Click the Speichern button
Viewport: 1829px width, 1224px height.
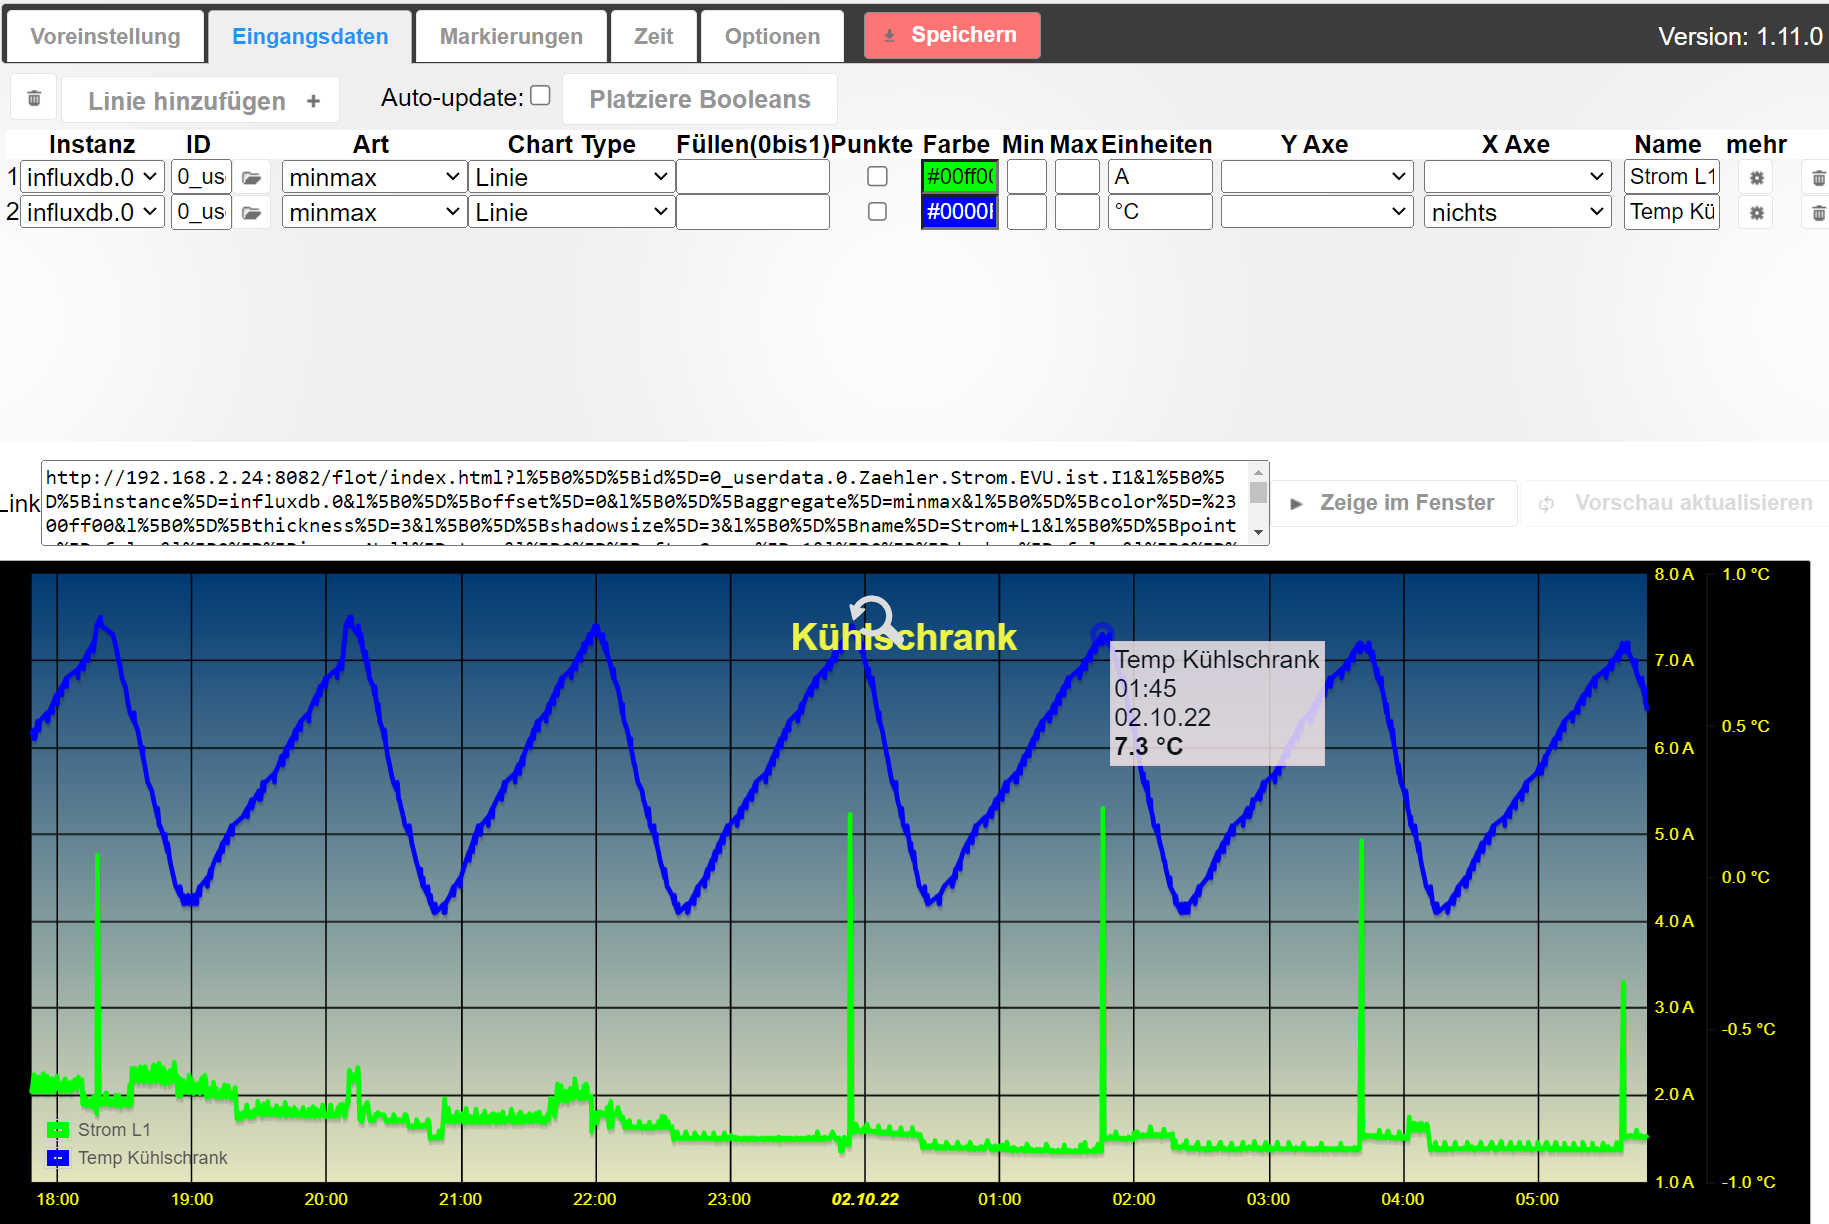coord(951,35)
